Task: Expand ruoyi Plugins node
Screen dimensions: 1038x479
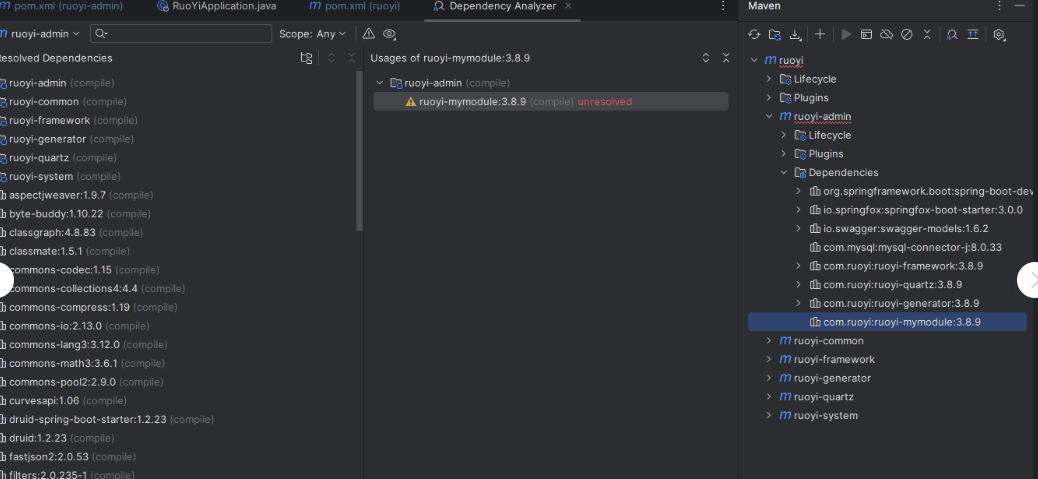Action: 769,98
